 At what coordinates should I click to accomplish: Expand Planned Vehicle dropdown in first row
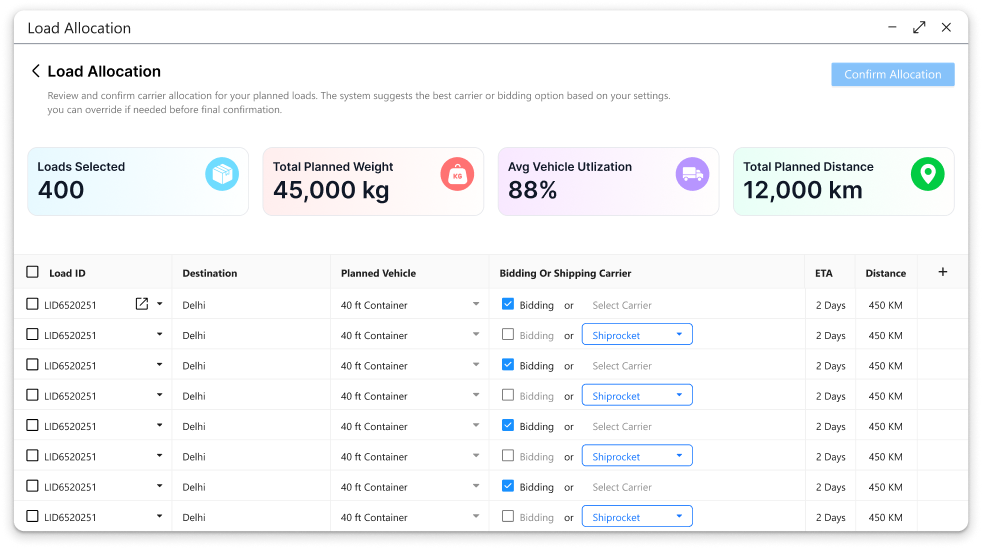pos(476,305)
